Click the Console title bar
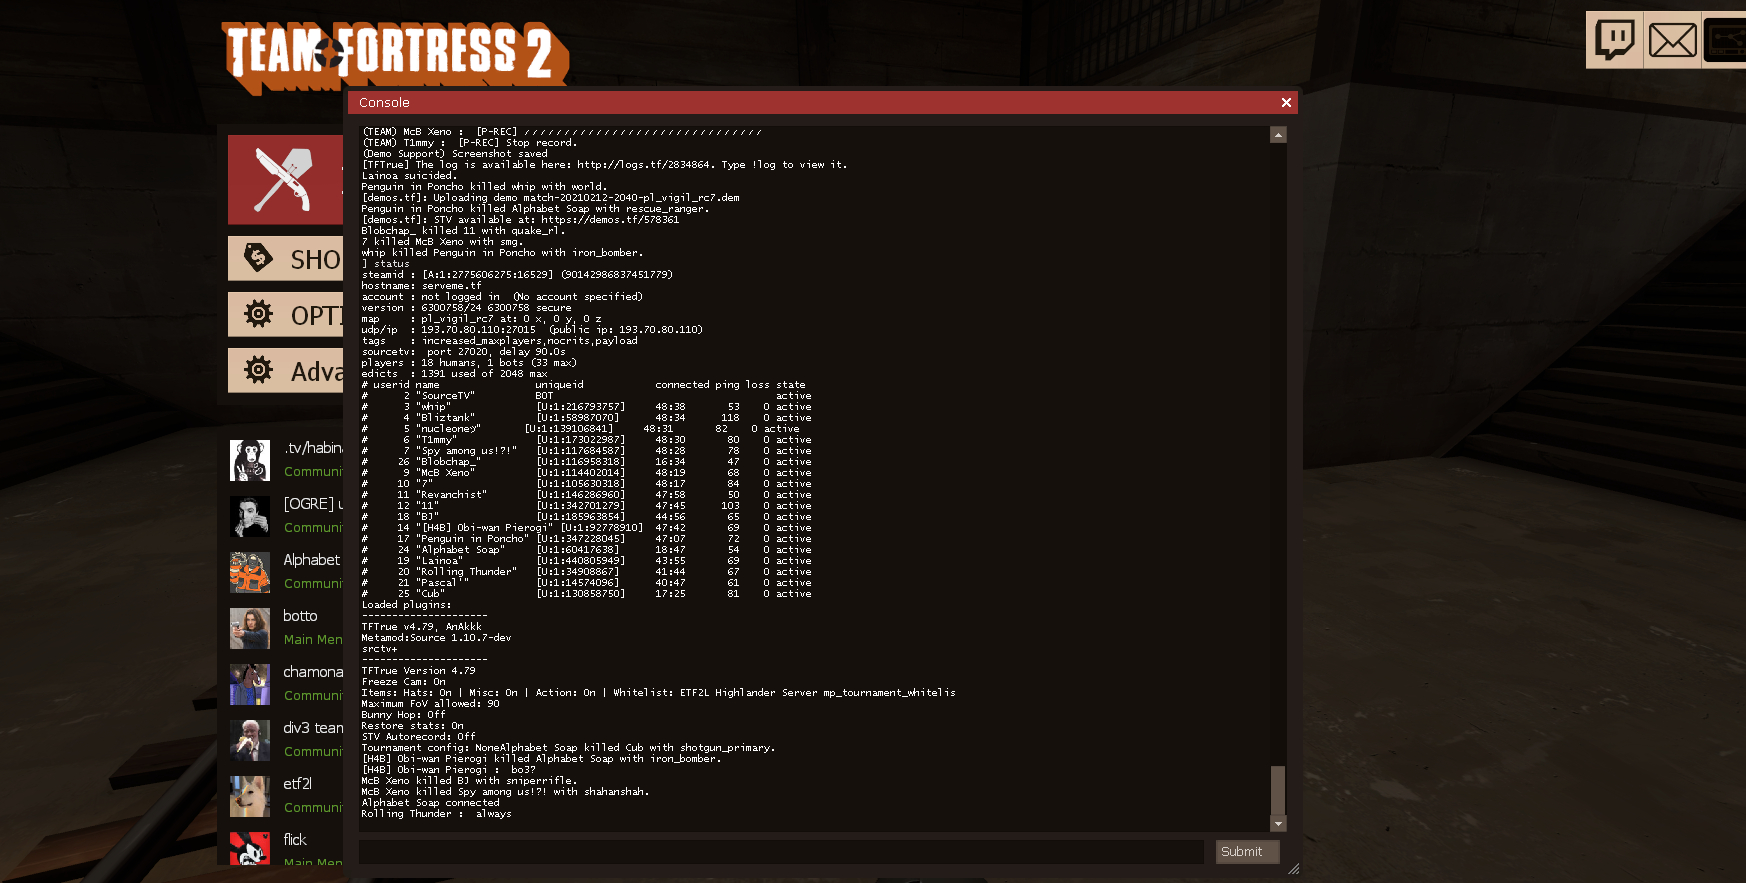Viewport: 1746px width, 883px height. [822, 102]
